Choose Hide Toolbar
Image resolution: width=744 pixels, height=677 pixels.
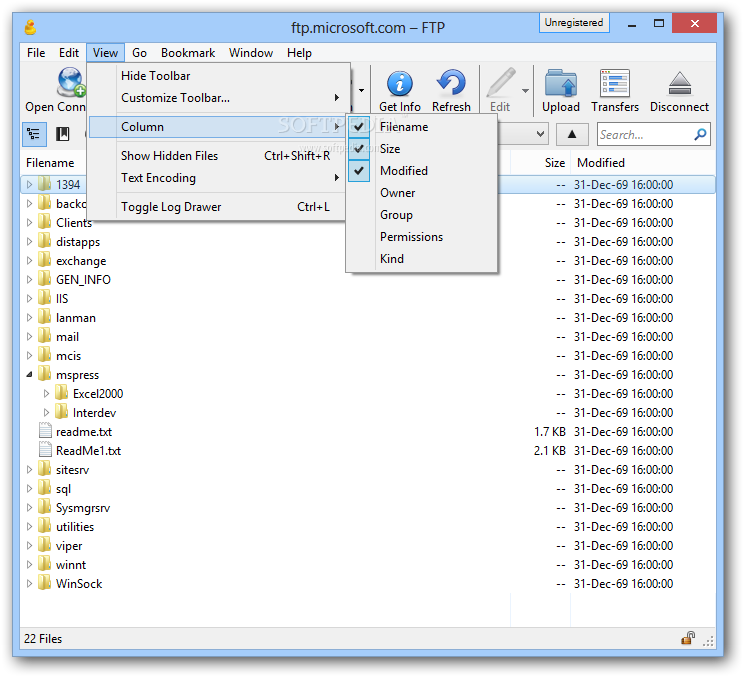218,75
